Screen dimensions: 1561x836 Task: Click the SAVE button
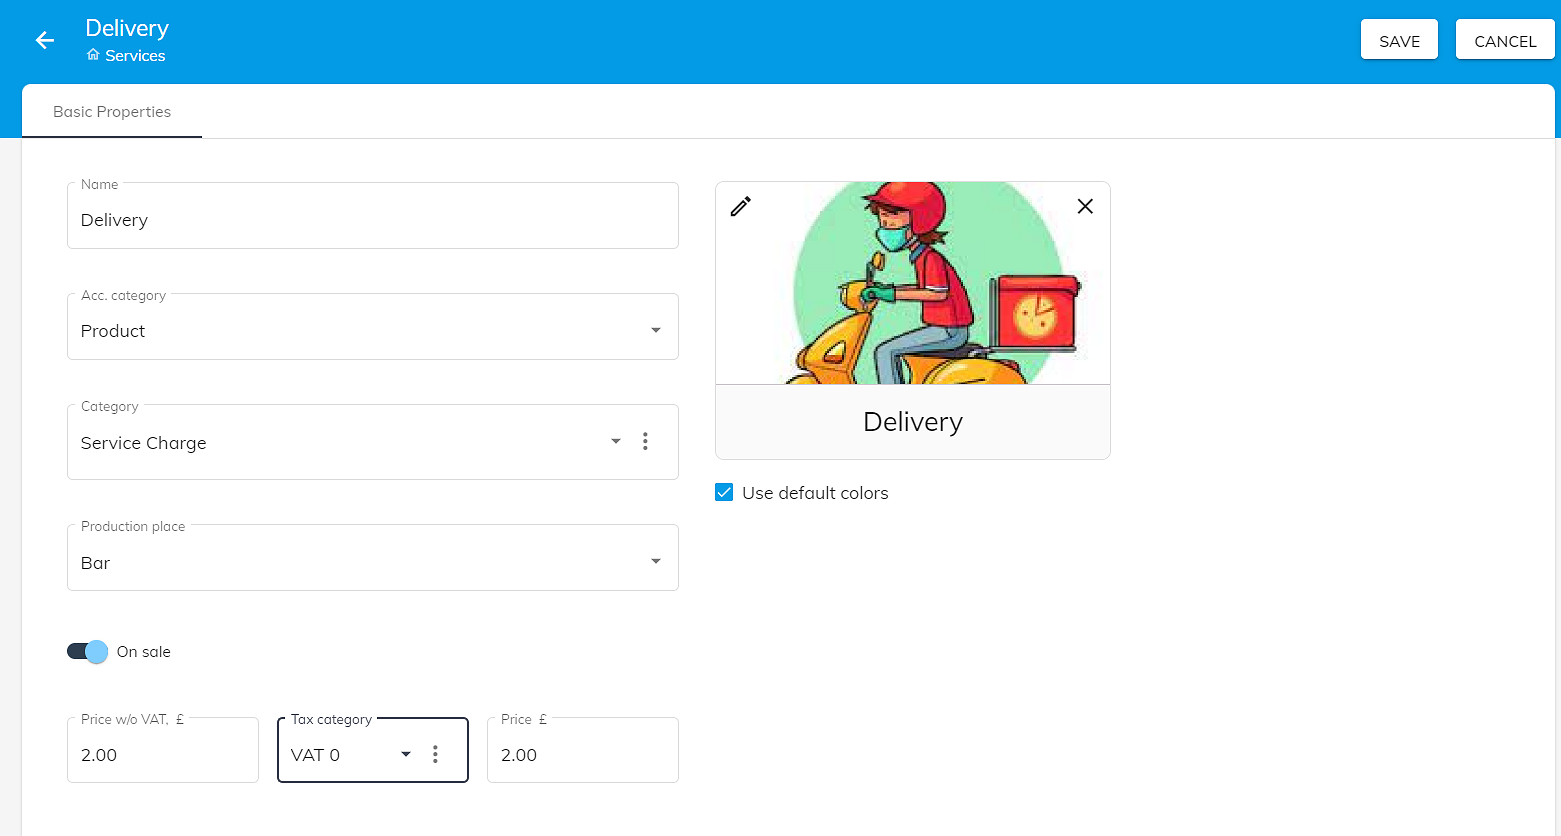(x=1399, y=41)
